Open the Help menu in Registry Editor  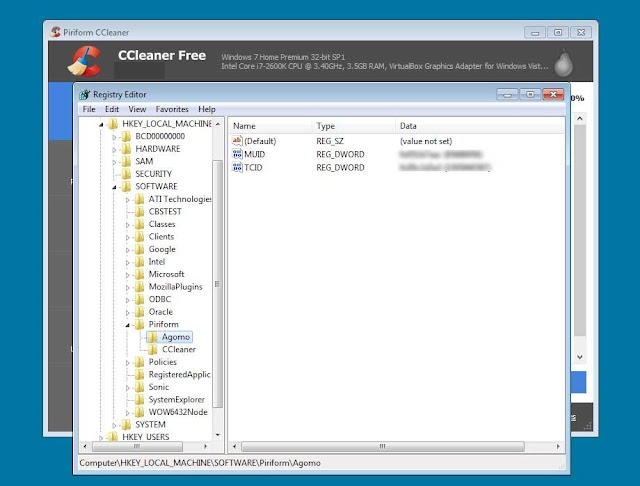coord(207,109)
